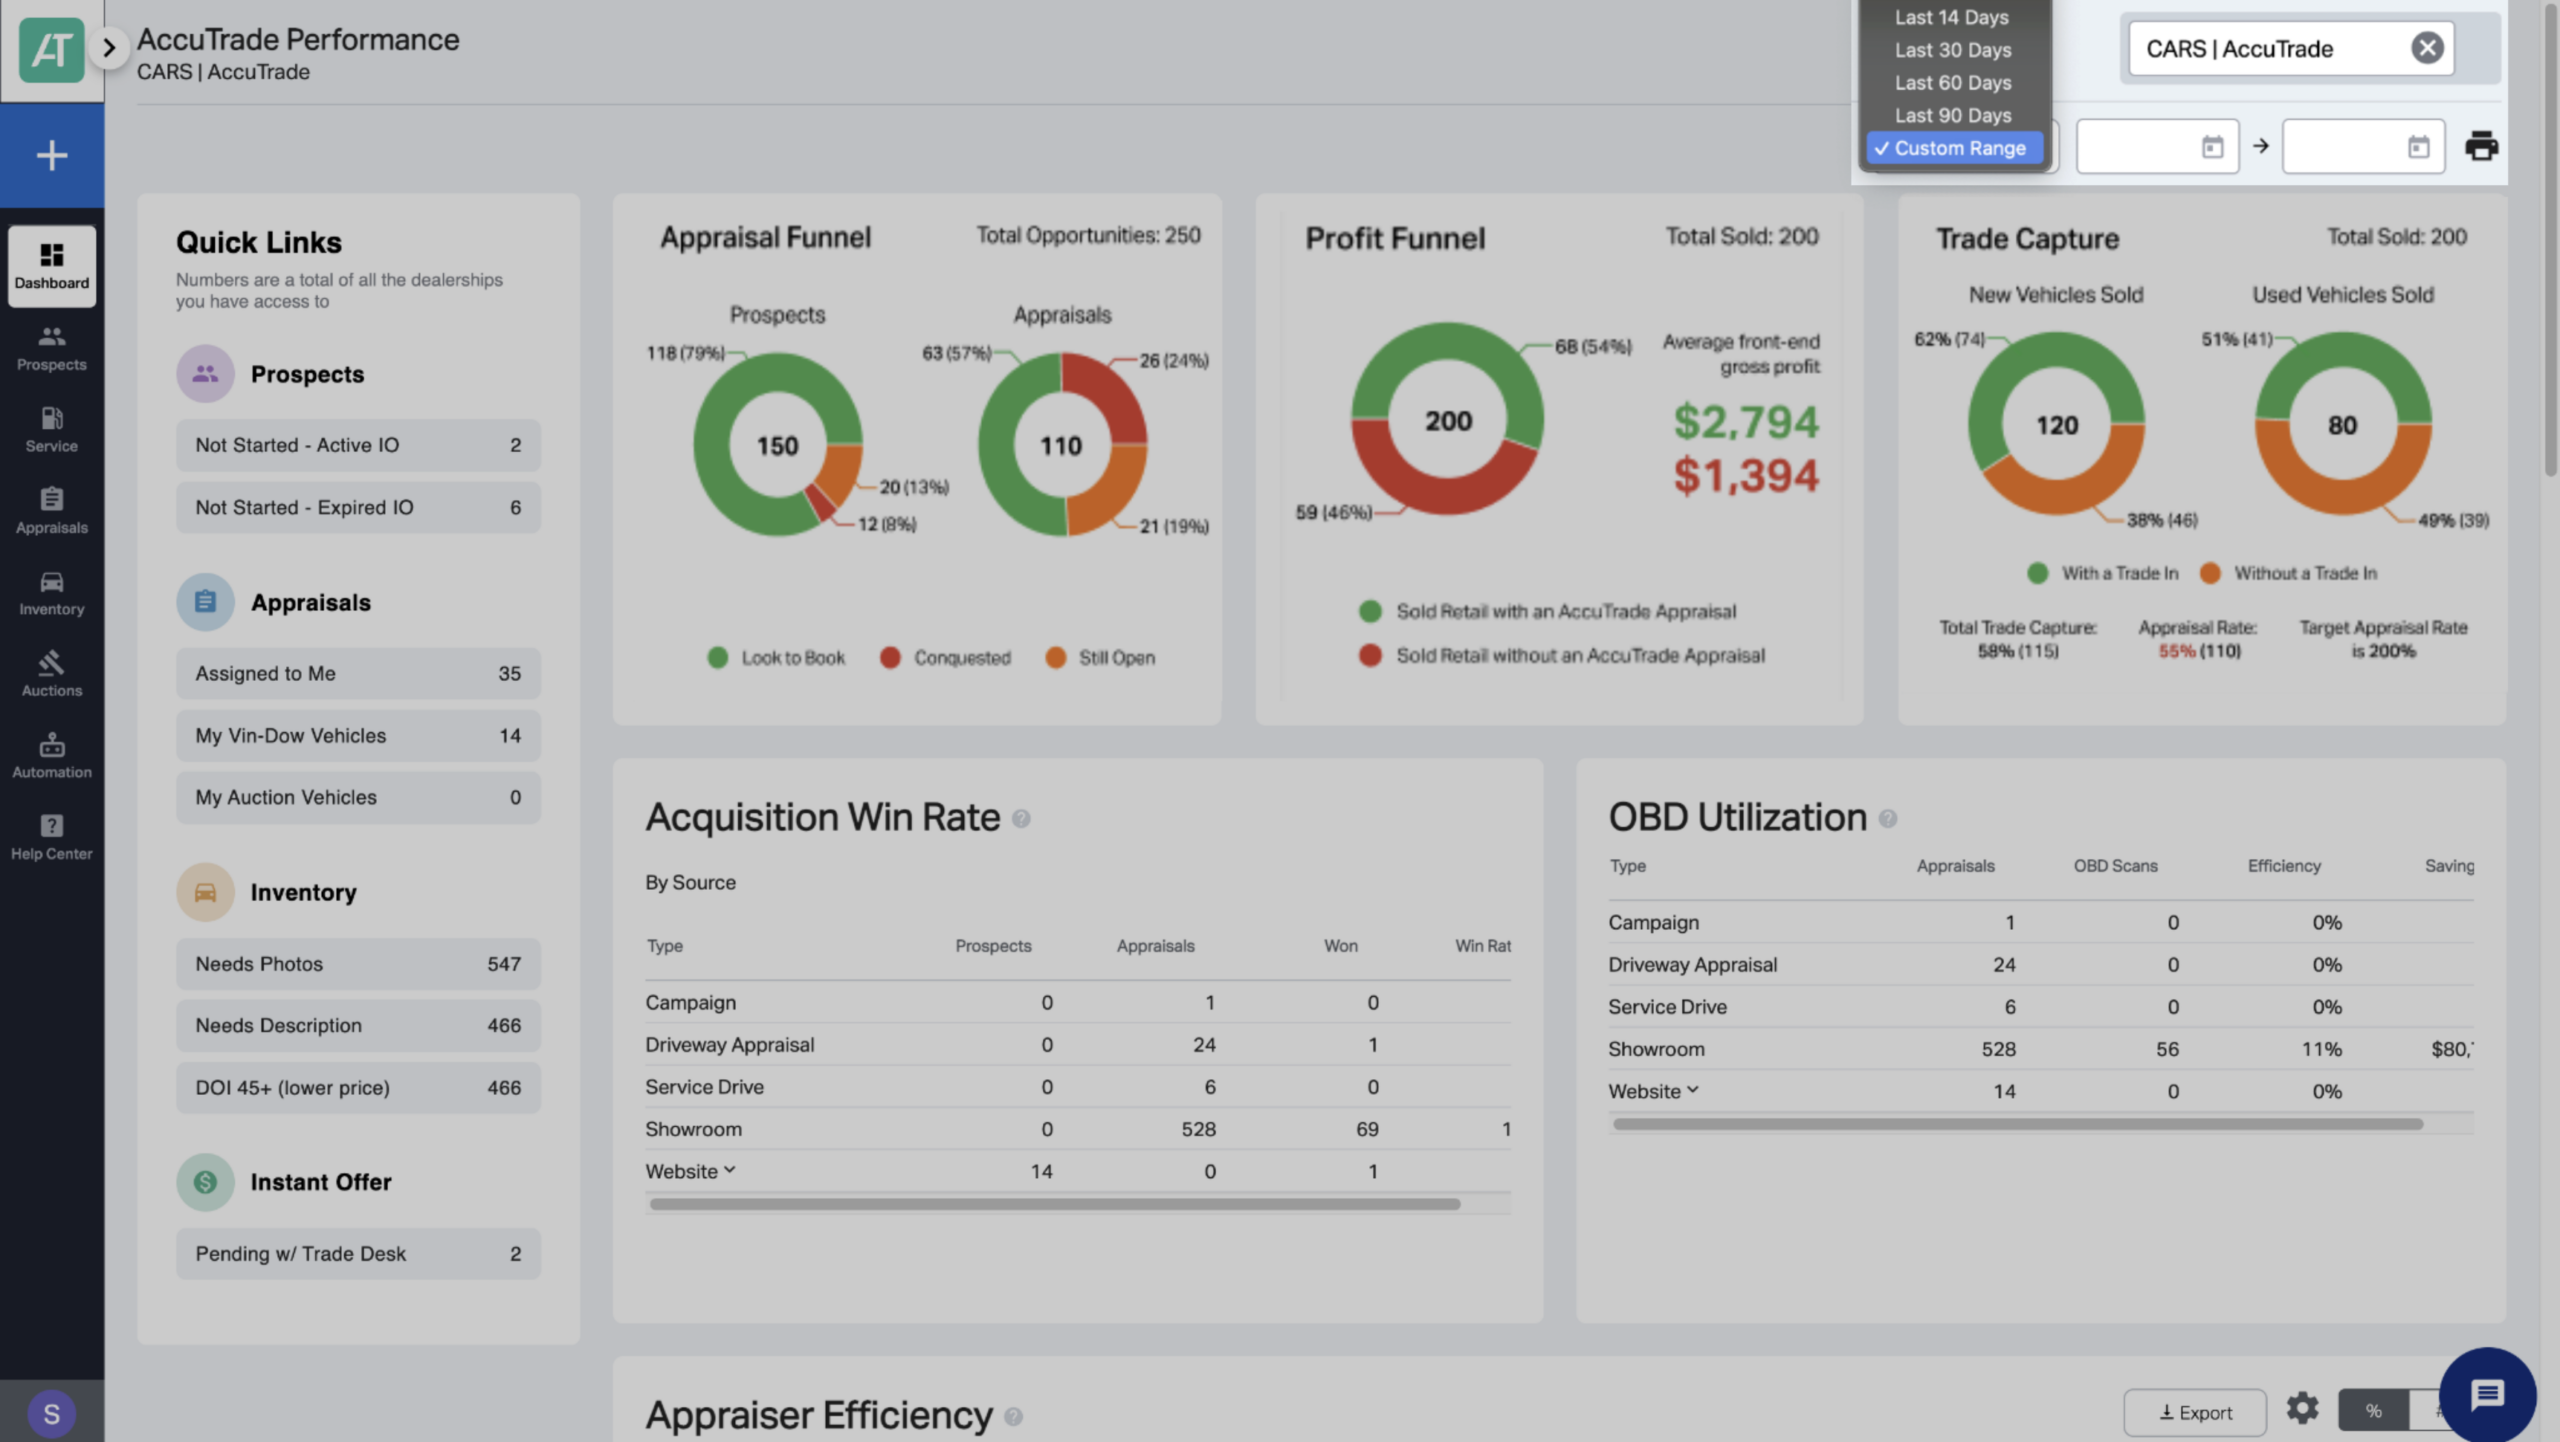This screenshot has height=1442, width=2560.
Task: Click the blue plus create button
Action: pyautogui.click(x=52, y=155)
